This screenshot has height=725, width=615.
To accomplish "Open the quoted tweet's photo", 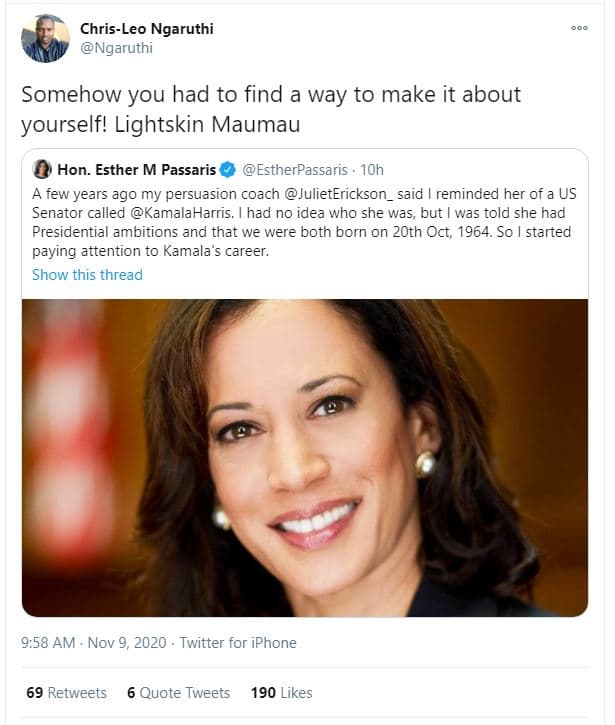I will pos(304,456).
